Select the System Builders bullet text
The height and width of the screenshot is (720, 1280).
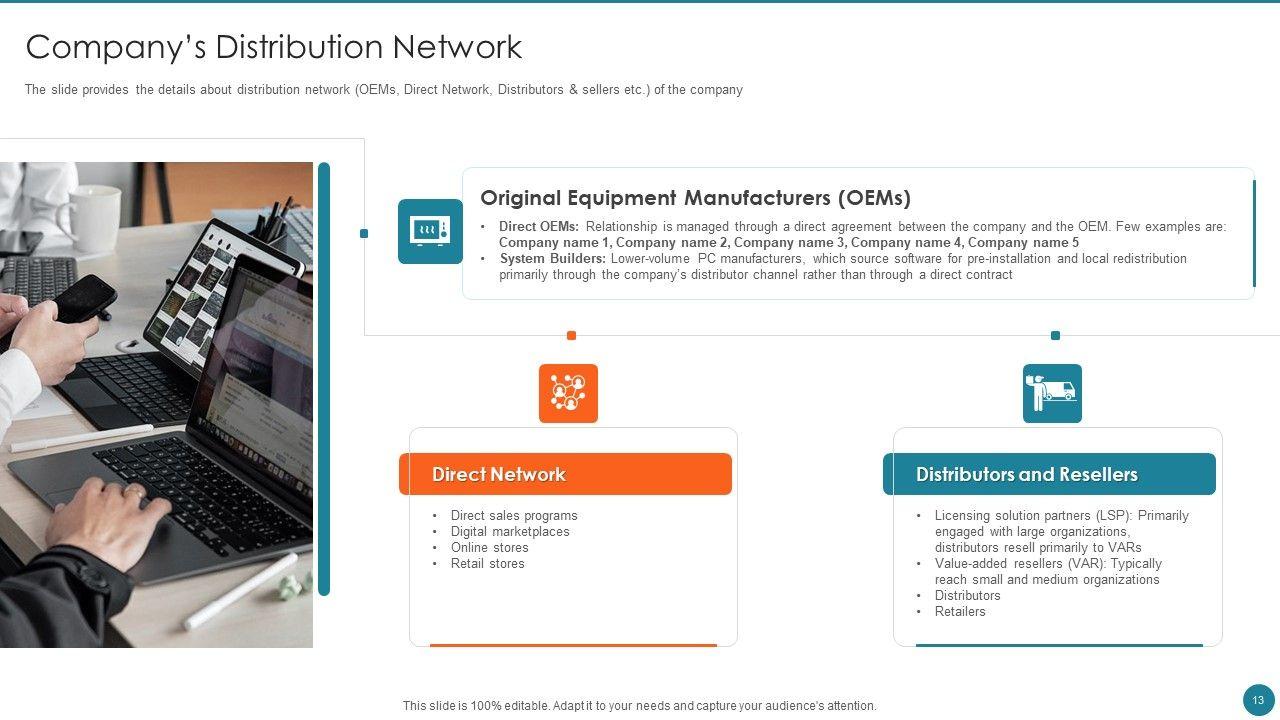pyautogui.click(x=843, y=267)
